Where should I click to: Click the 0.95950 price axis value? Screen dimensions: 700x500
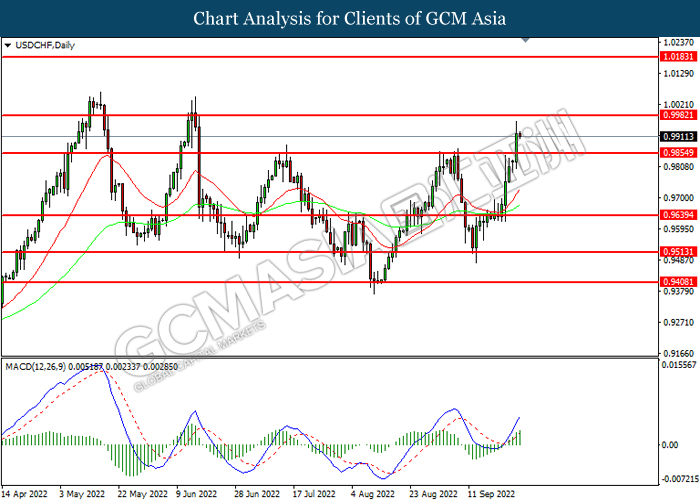coord(679,229)
